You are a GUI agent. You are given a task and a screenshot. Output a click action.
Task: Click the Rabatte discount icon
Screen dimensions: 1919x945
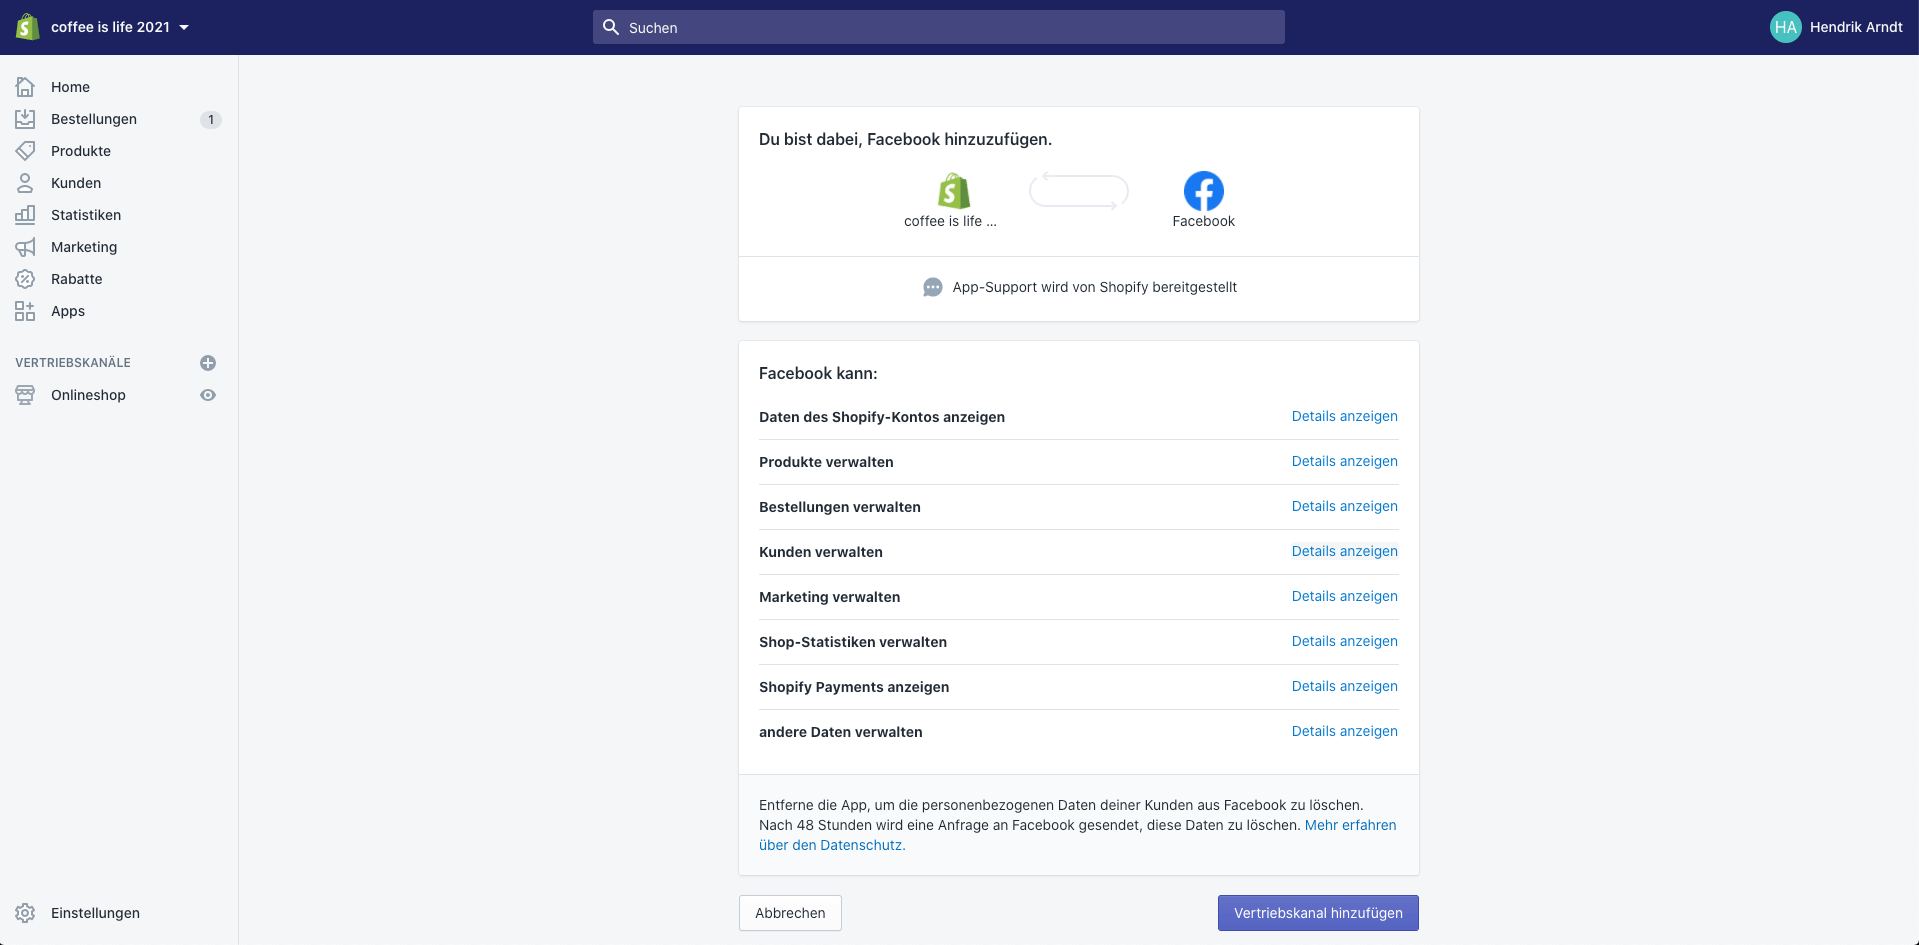tap(24, 279)
